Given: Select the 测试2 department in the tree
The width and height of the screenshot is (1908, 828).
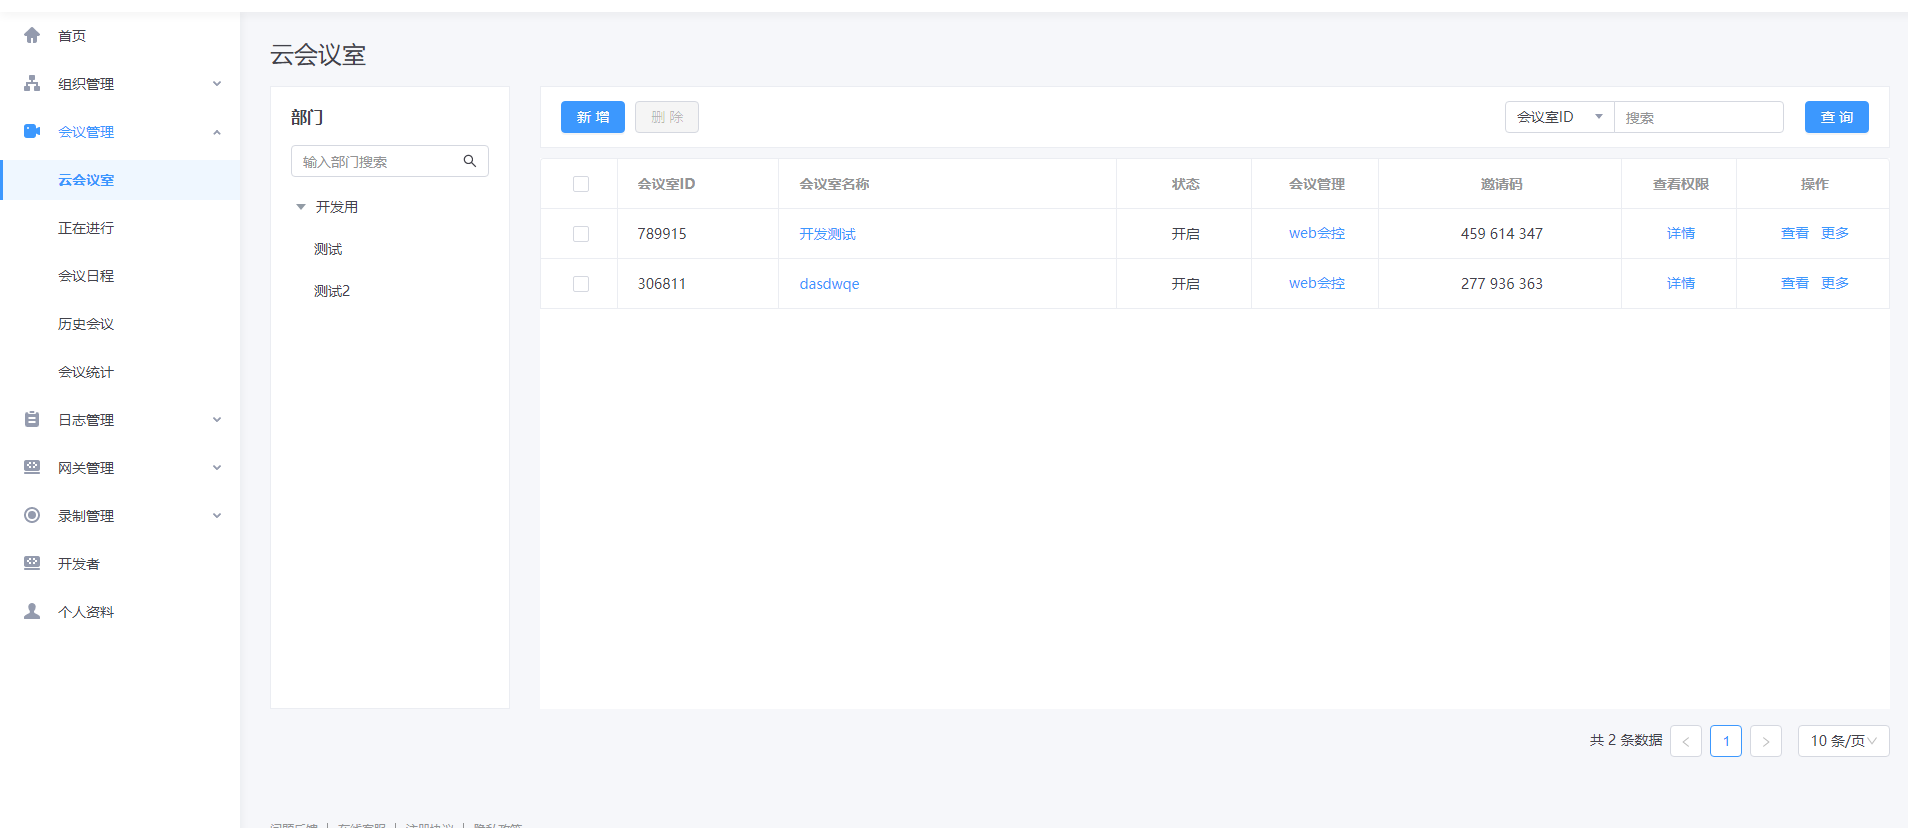Looking at the screenshot, I should pos(332,291).
